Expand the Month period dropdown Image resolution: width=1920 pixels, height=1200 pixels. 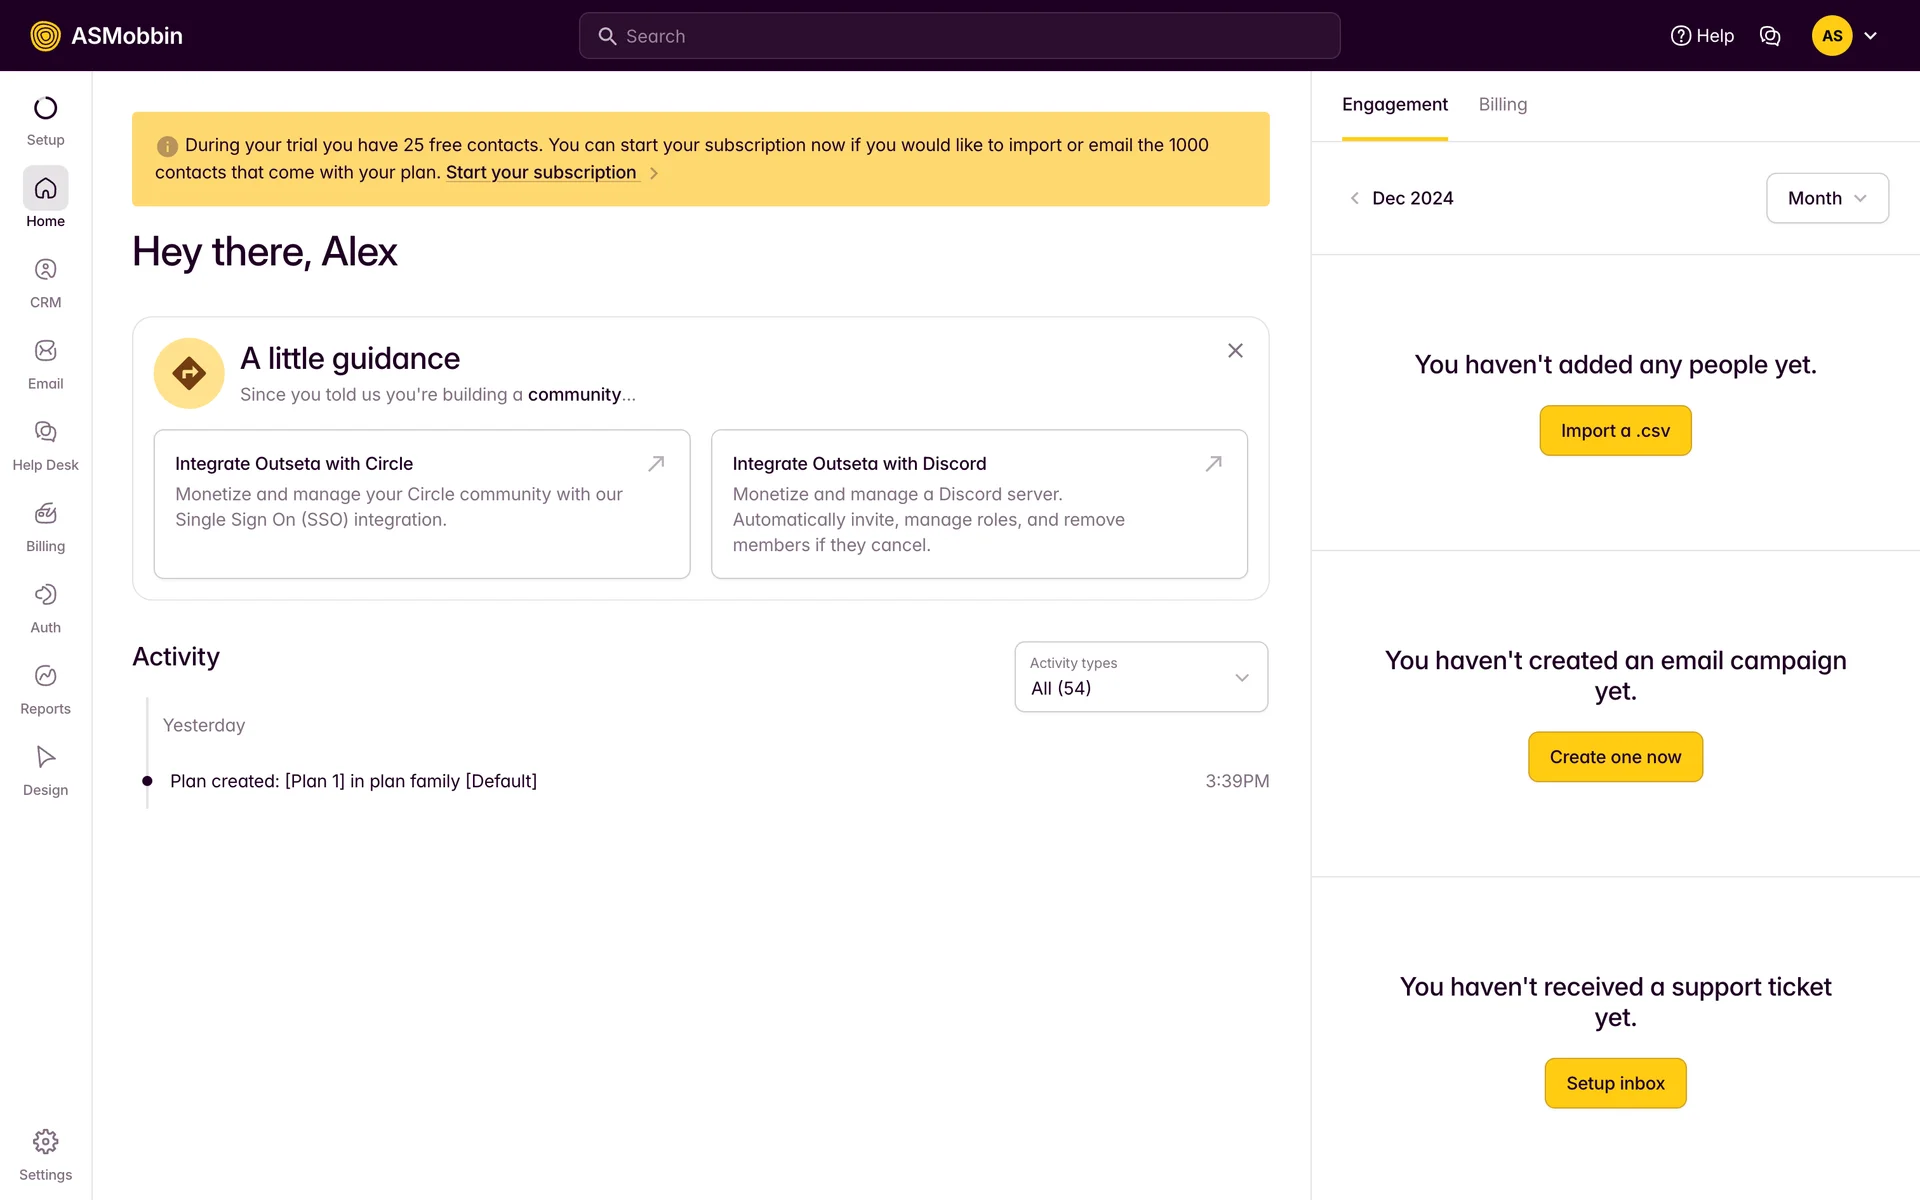(x=1827, y=198)
